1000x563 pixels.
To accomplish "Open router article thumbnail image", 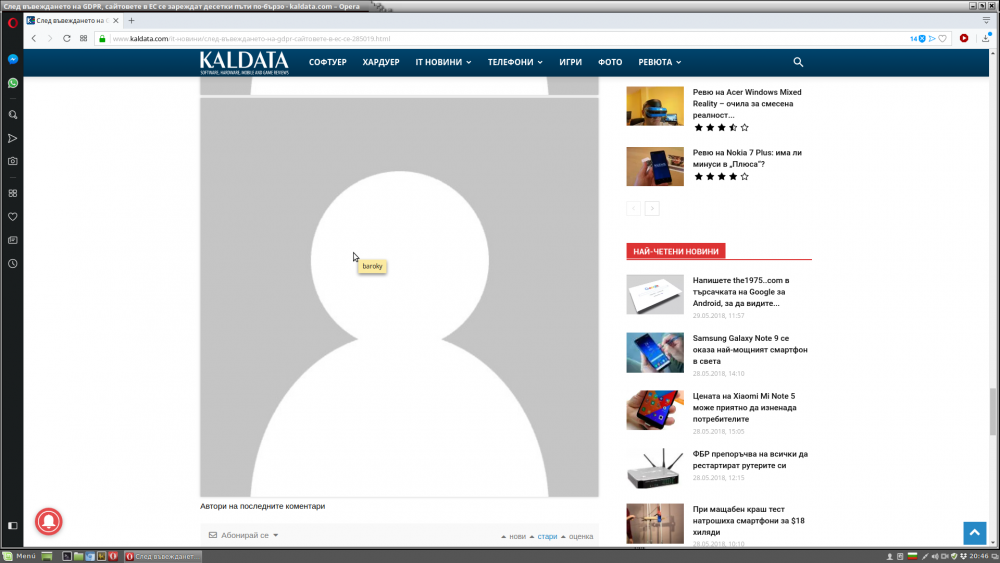I will [x=655, y=469].
